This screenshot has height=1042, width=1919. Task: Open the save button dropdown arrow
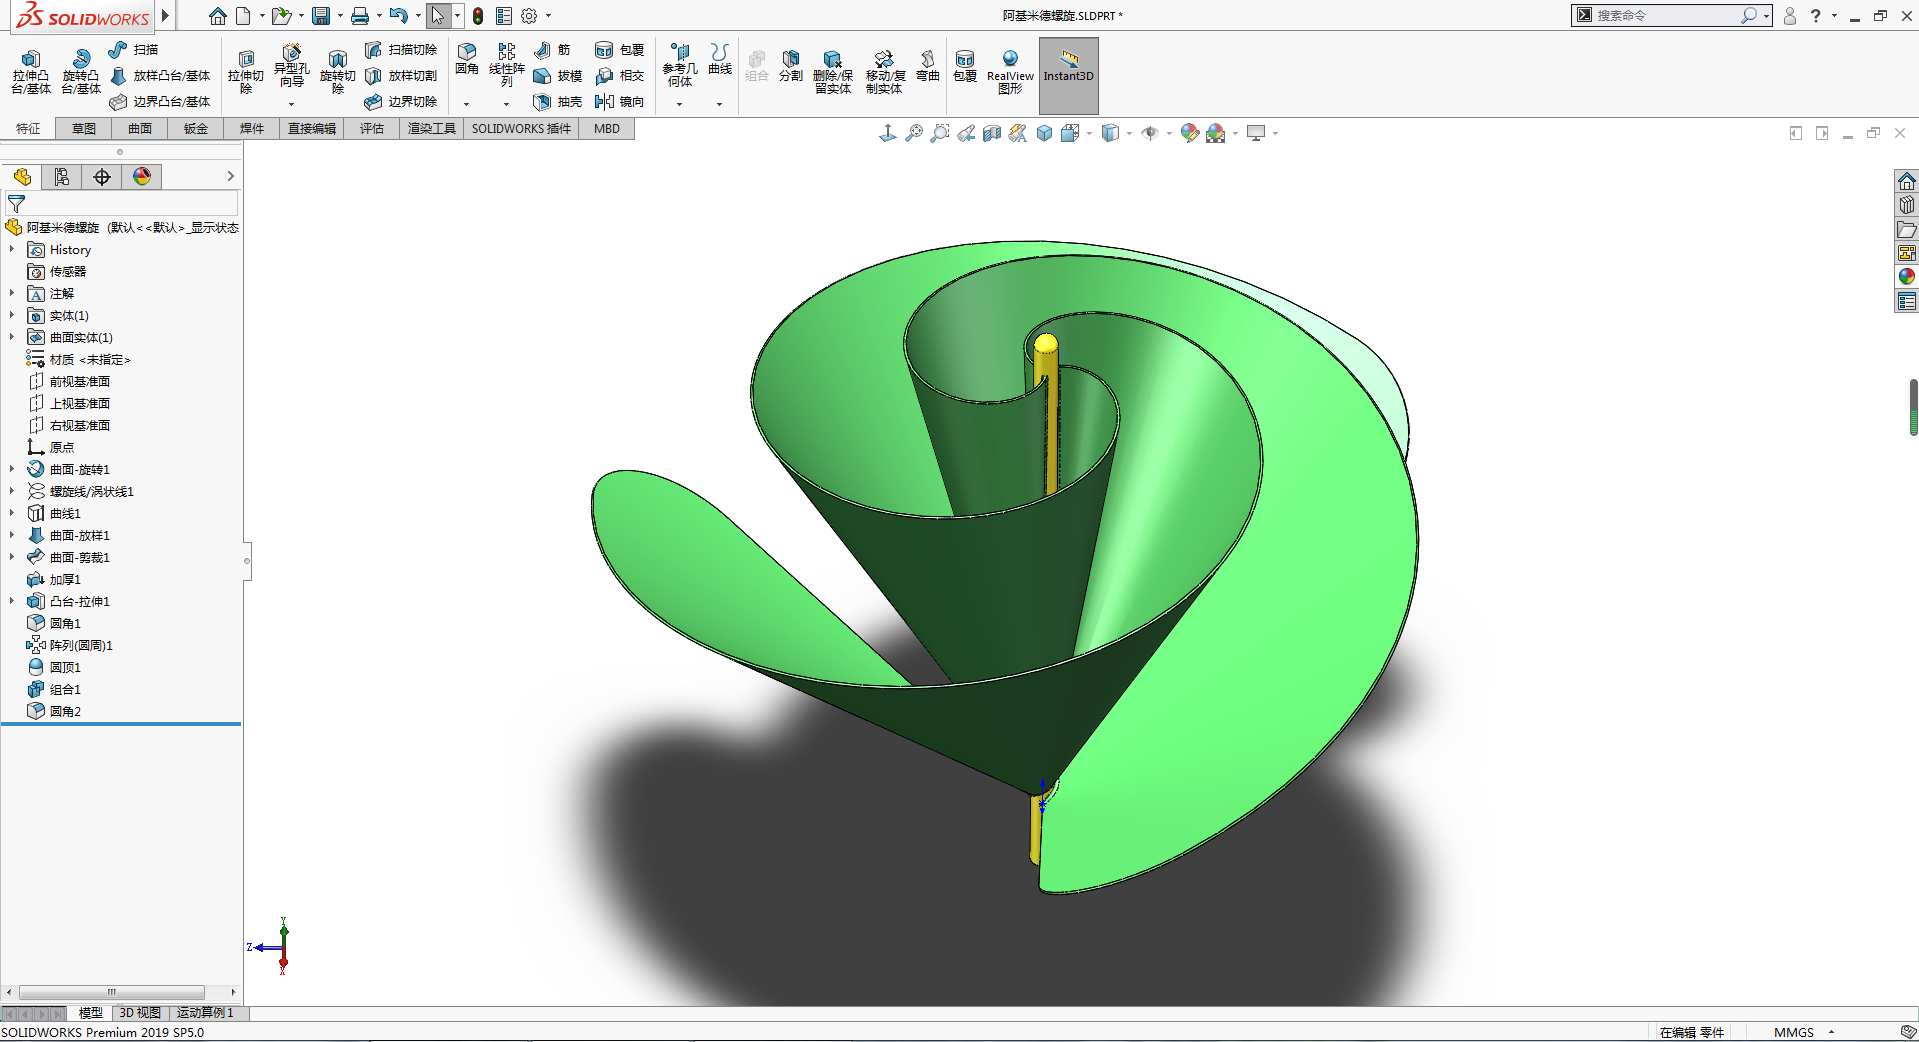[x=340, y=16]
